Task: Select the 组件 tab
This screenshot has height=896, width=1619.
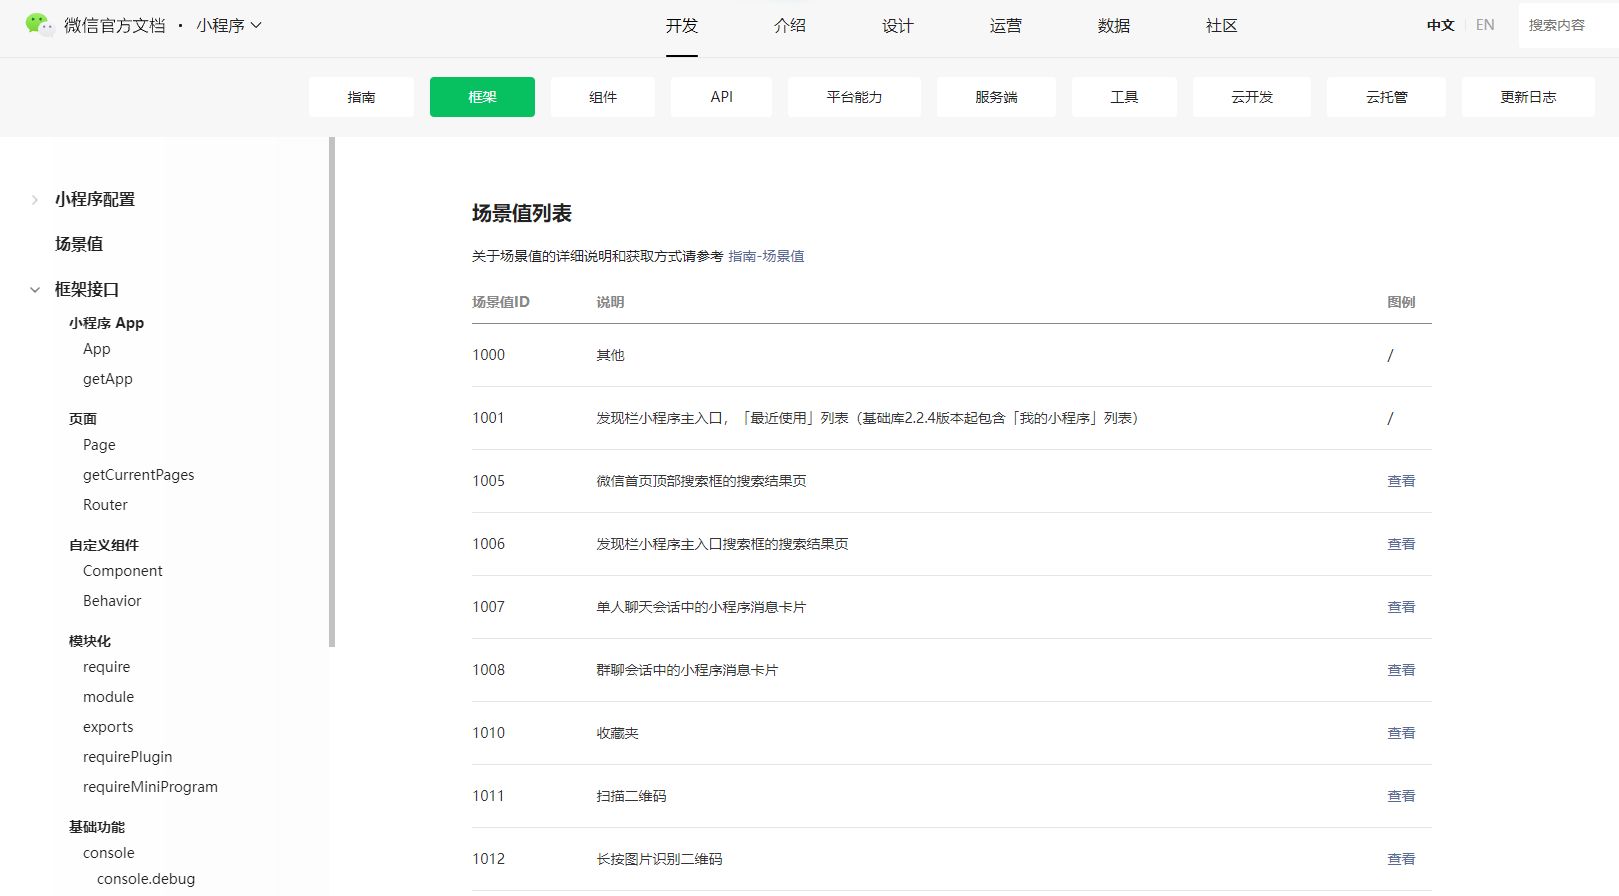Action: pos(603,97)
